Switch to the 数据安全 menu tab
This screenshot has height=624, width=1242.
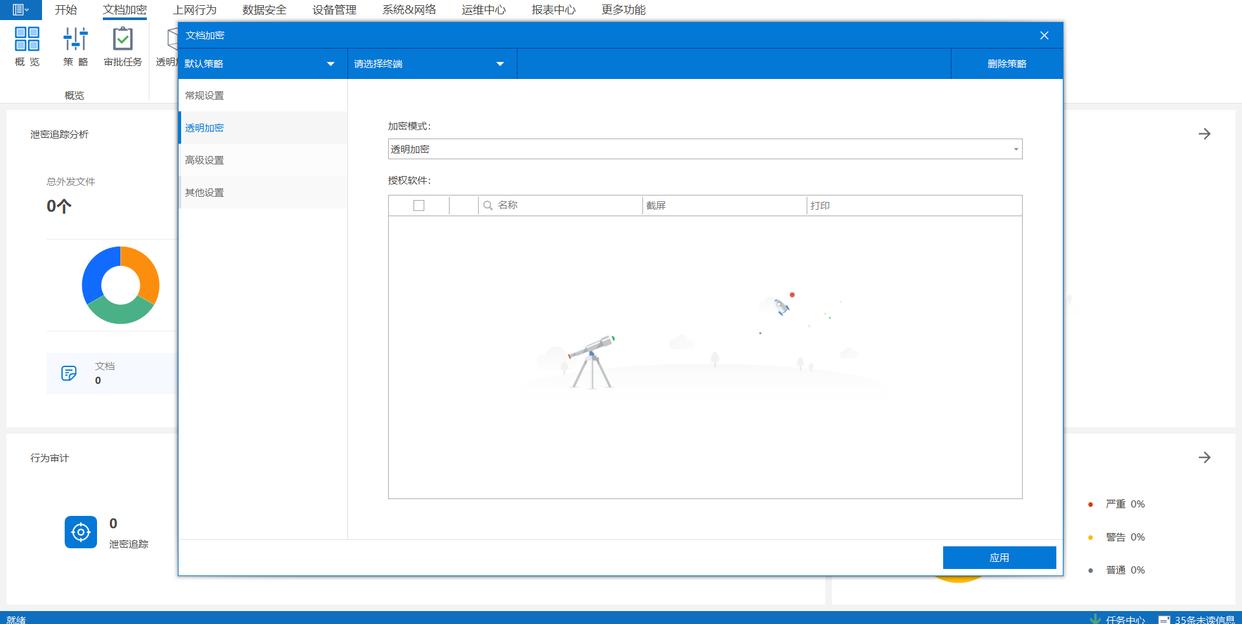tap(264, 10)
